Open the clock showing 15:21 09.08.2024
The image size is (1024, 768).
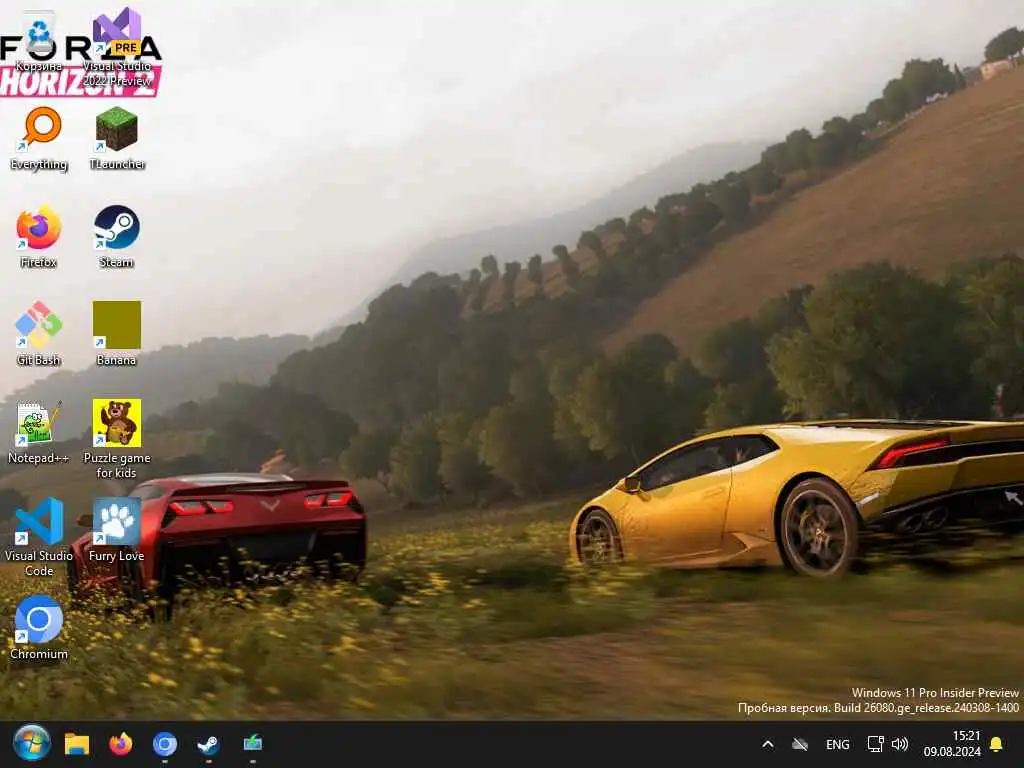952,744
